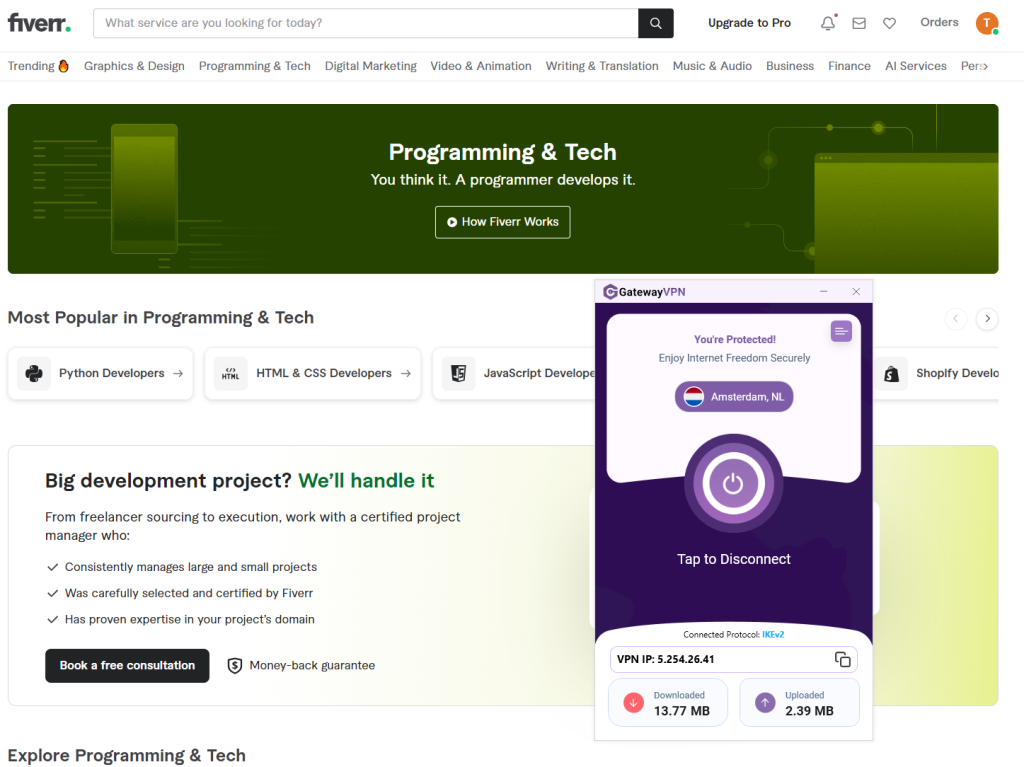Click the VPN IP address field
The image size is (1024, 767).
pyautogui.click(x=733, y=659)
